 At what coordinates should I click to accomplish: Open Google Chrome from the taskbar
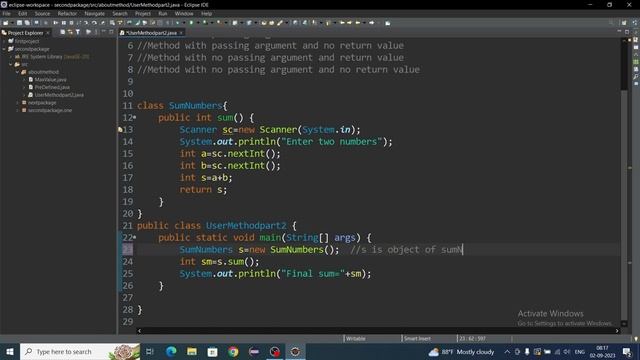[x=233, y=351]
